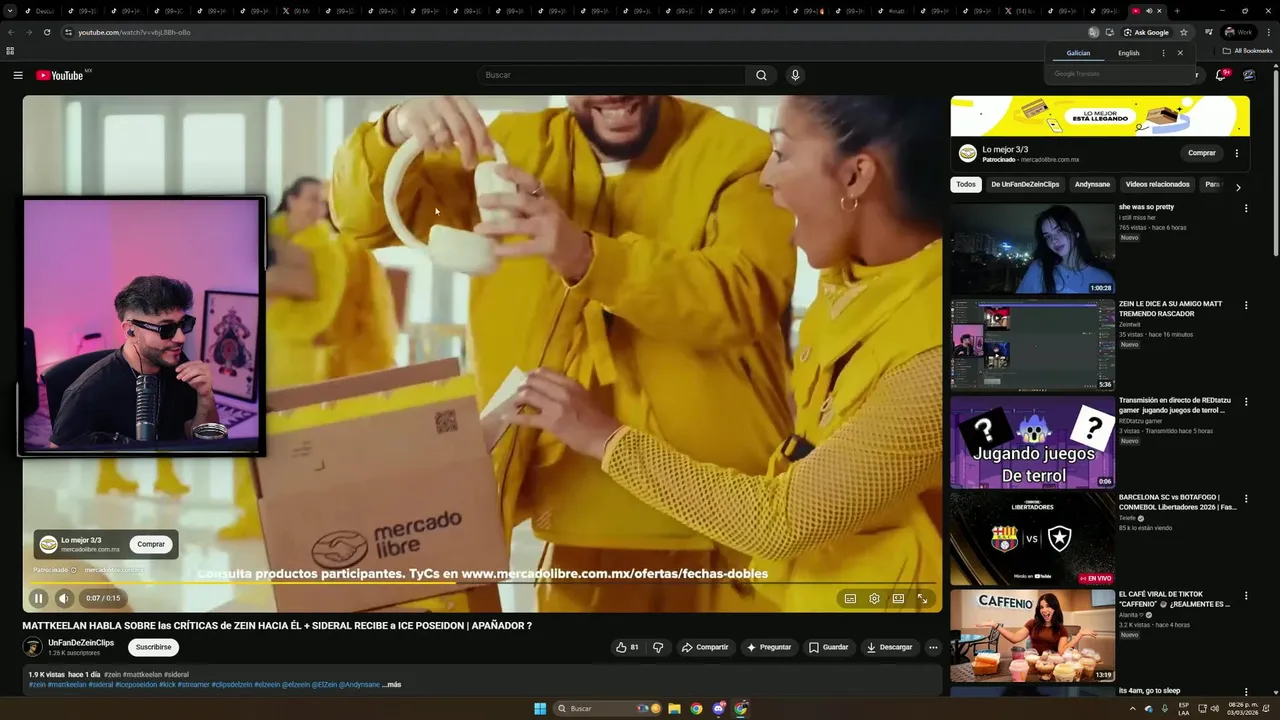Open options menu of sidebar ad
Image resolution: width=1280 pixels, height=720 pixels.
tap(1237, 153)
